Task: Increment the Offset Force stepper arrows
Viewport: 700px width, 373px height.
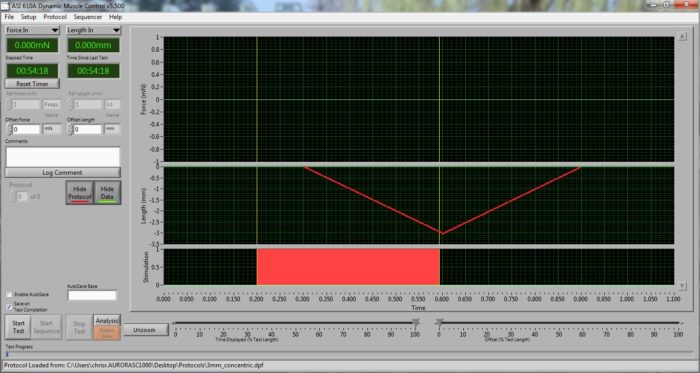Action: coord(9,127)
